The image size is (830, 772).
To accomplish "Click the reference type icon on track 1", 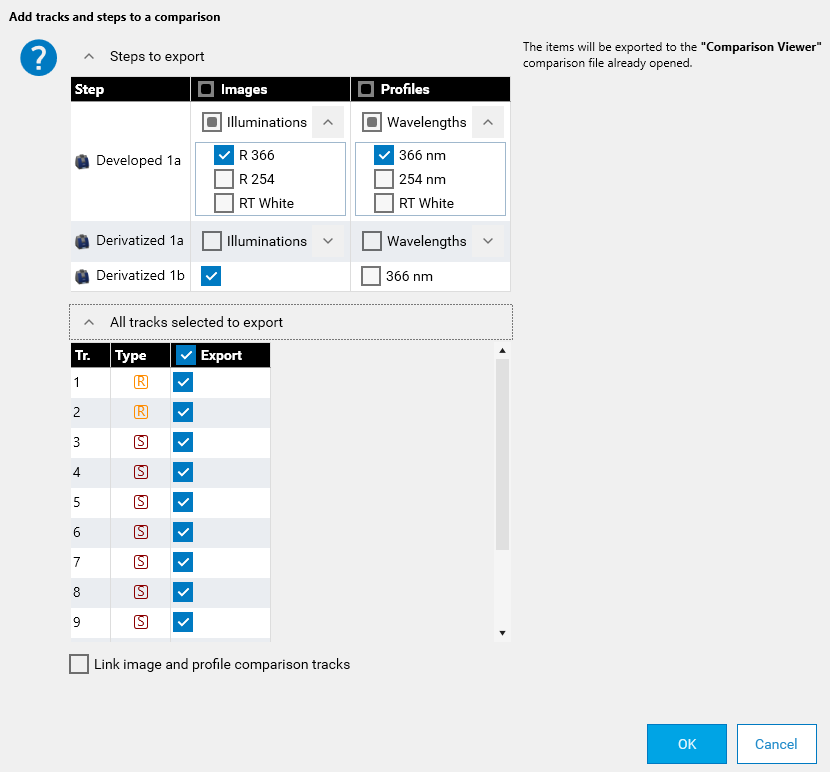I will (141, 382).
